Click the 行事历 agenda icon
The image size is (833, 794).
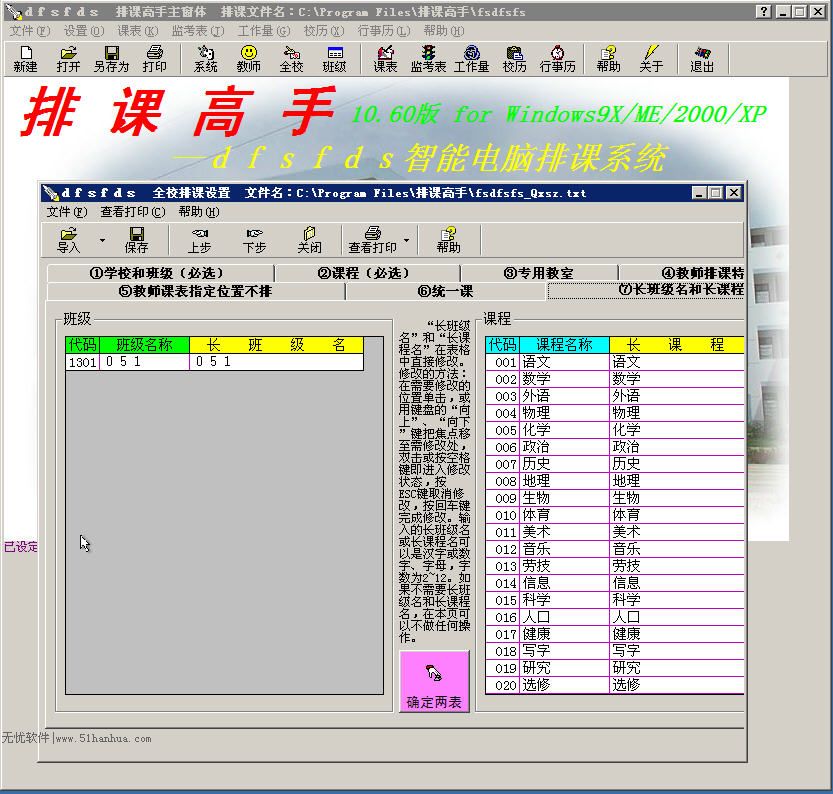pyautogui.click(x=557, y=58)
